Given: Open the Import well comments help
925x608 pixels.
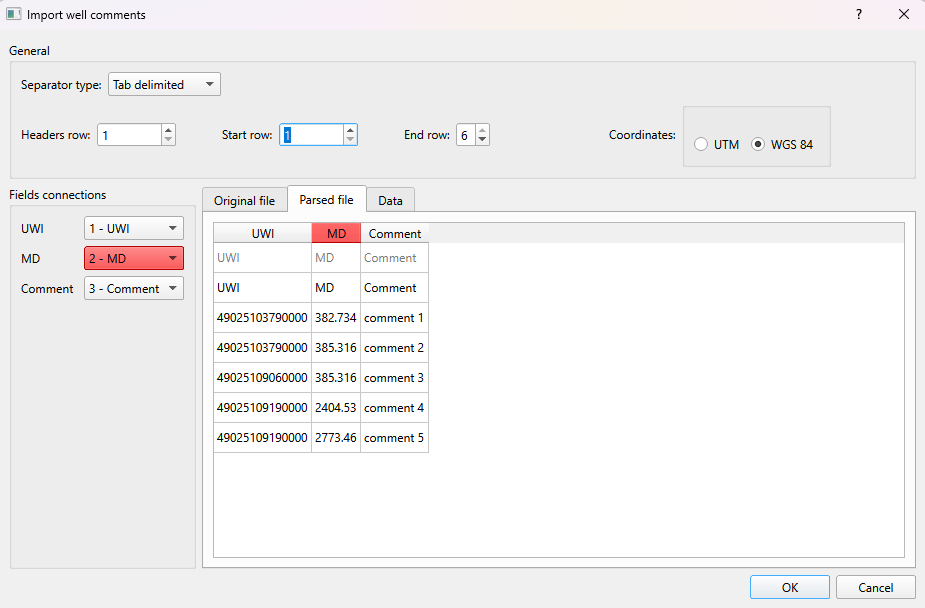Looking at the screenshot, I should click(x=858, y=14).
